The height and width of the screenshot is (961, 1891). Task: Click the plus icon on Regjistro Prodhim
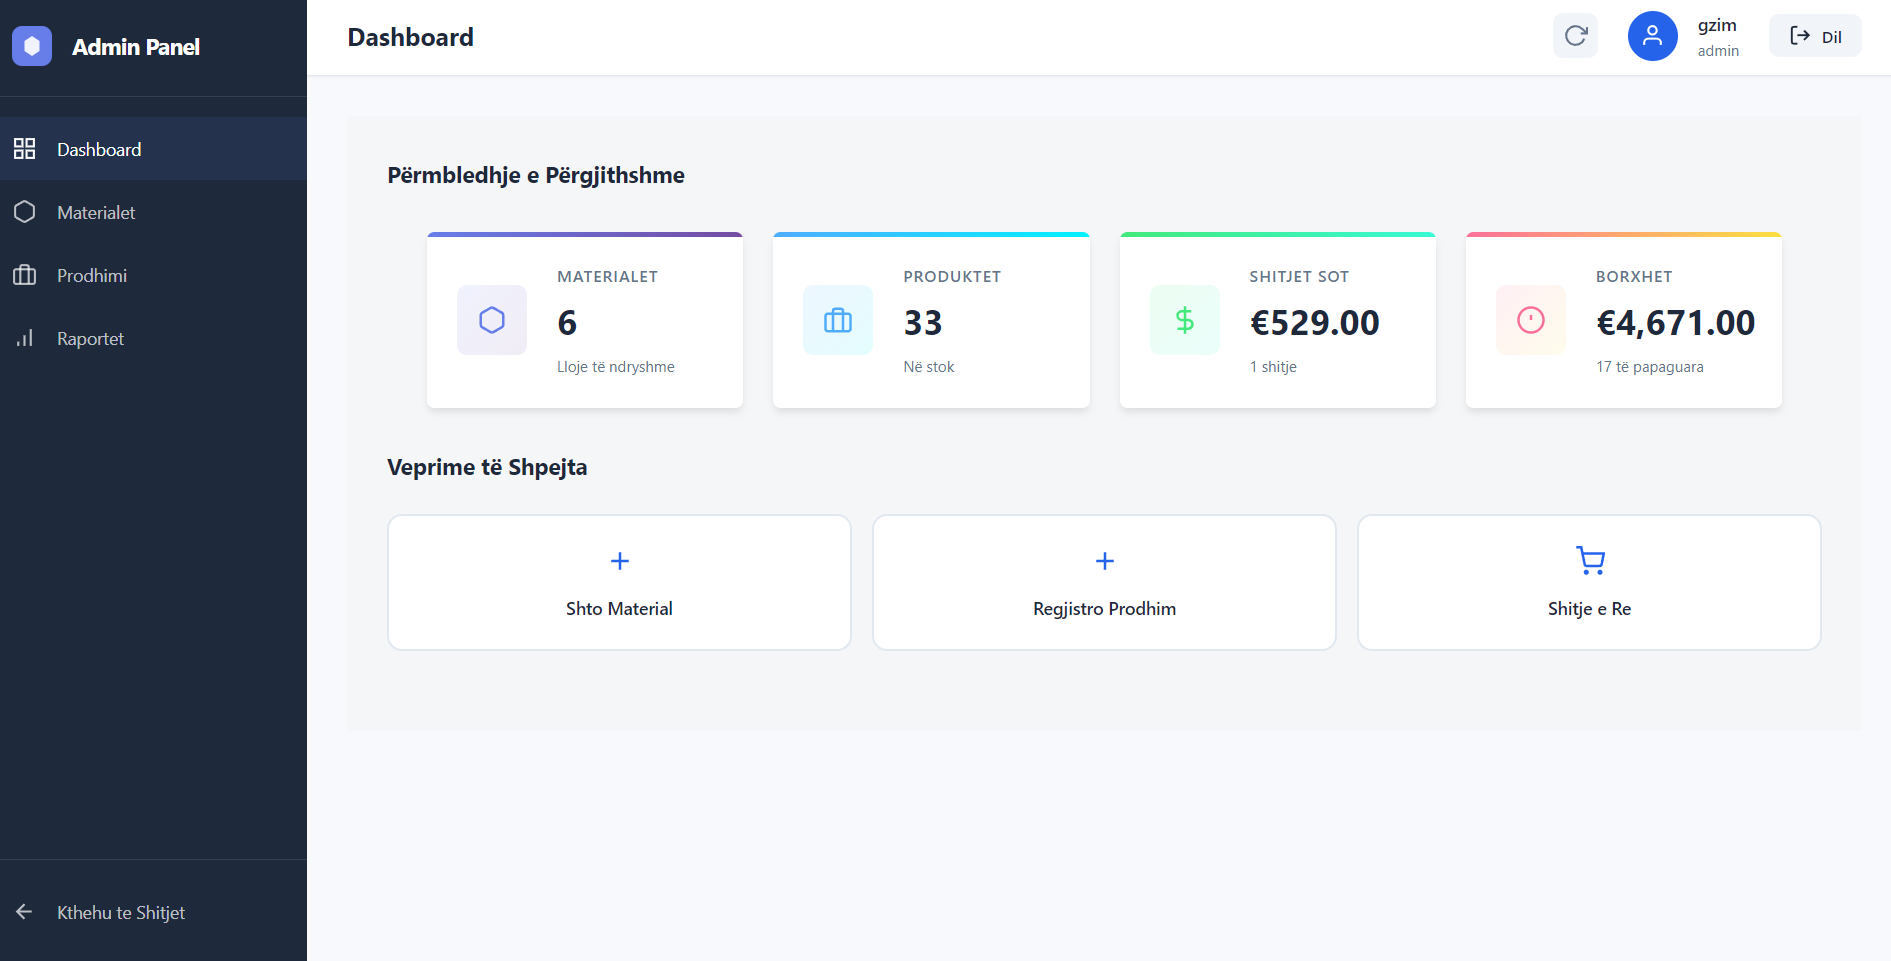(x=1104, y=561)
